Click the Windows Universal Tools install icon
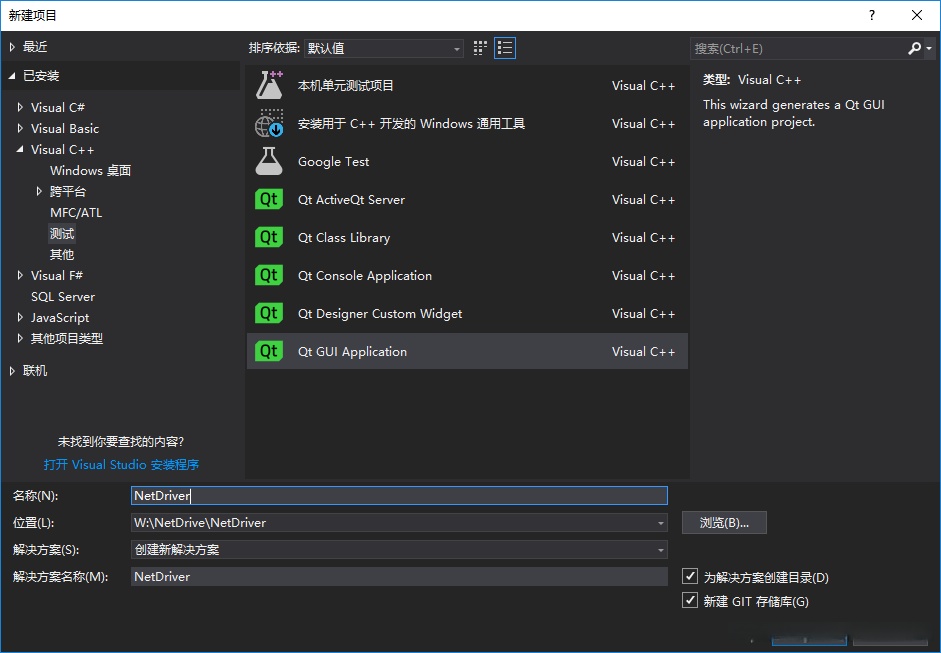 coord(269,123)
